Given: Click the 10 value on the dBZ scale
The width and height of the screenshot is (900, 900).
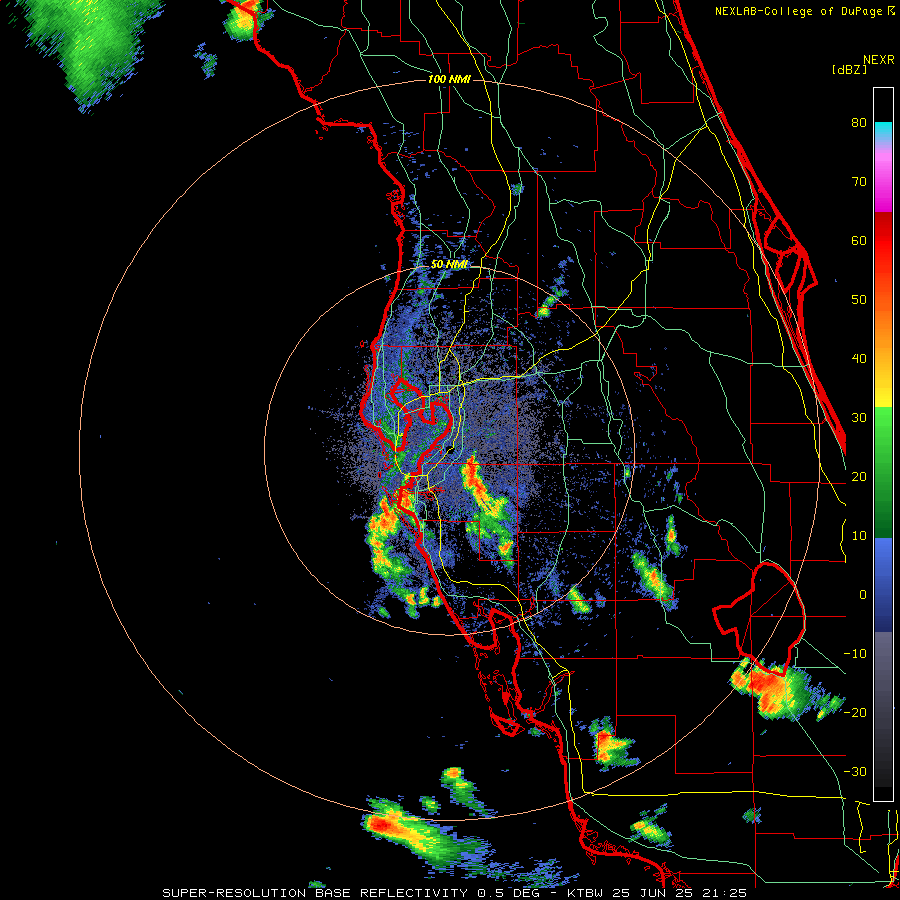Looking at the screenshot, I should 859,536.
